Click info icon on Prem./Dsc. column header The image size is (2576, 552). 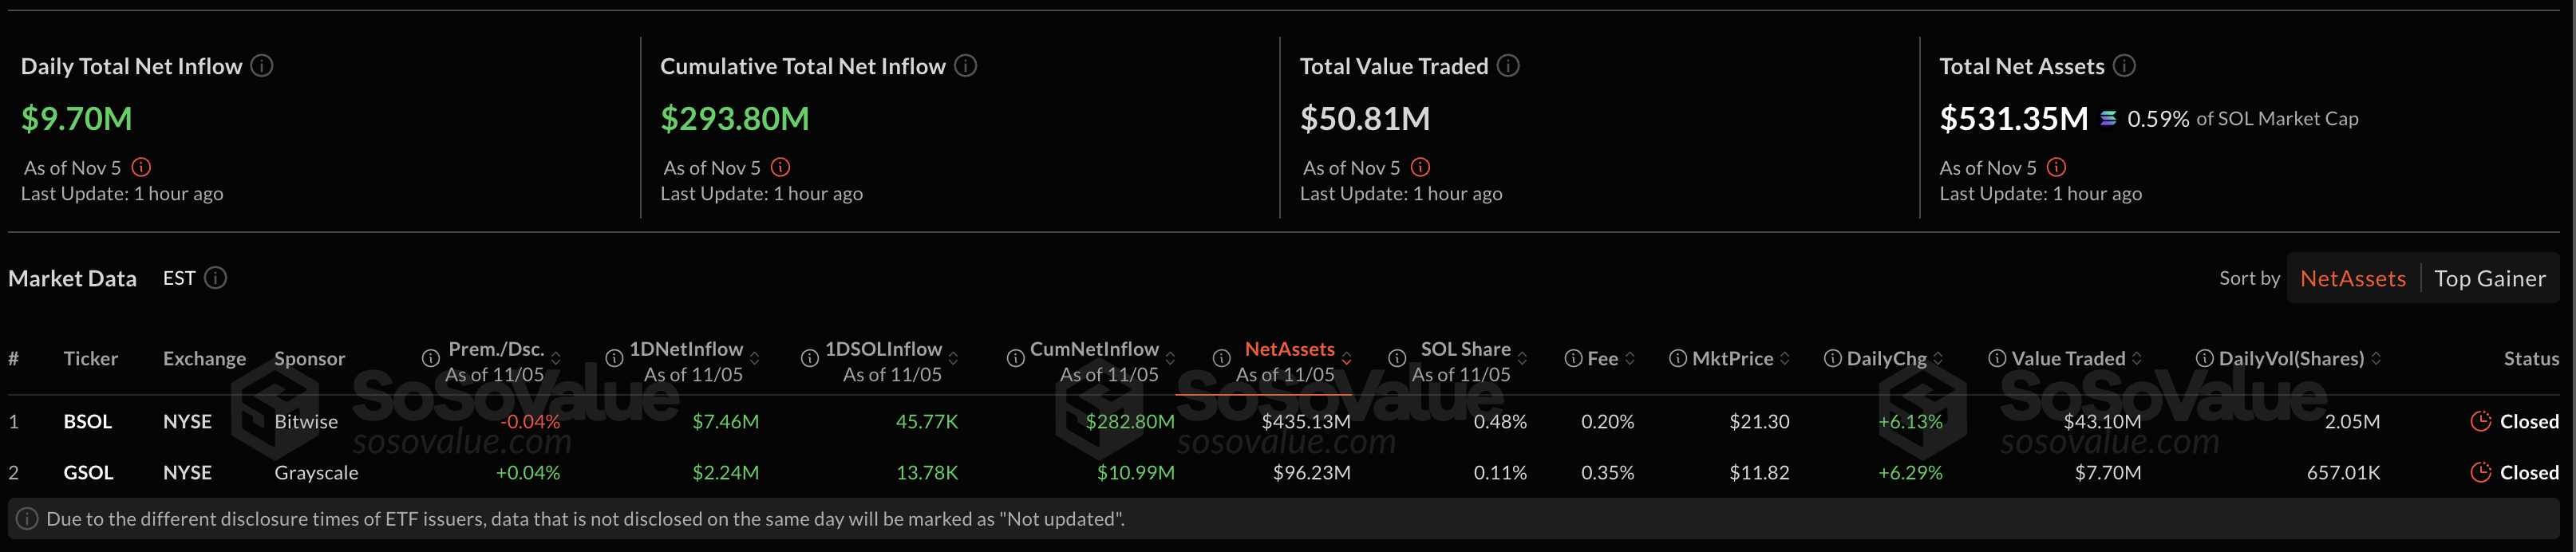[430, 357]
